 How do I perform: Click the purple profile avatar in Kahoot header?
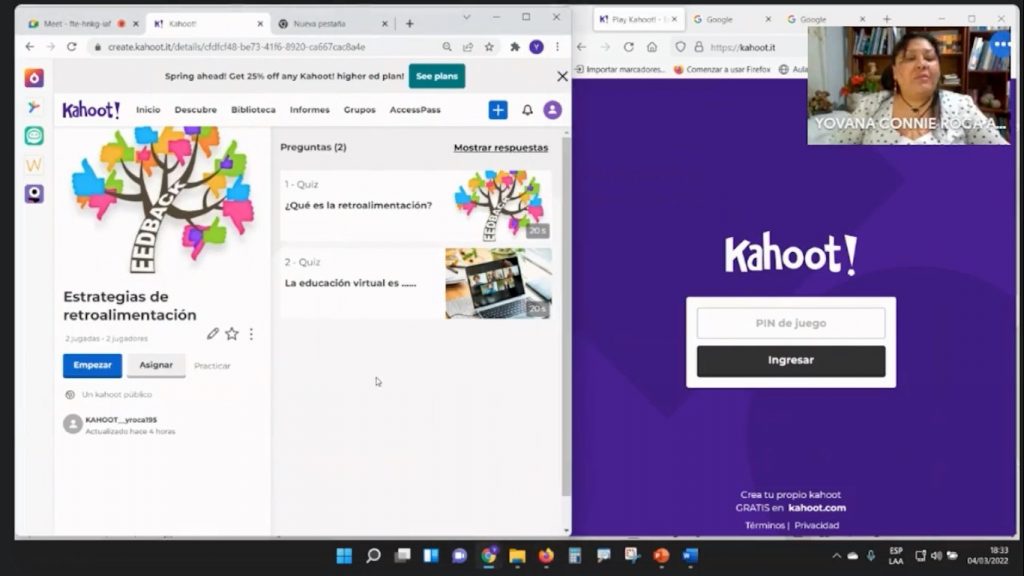pos(552,110)
